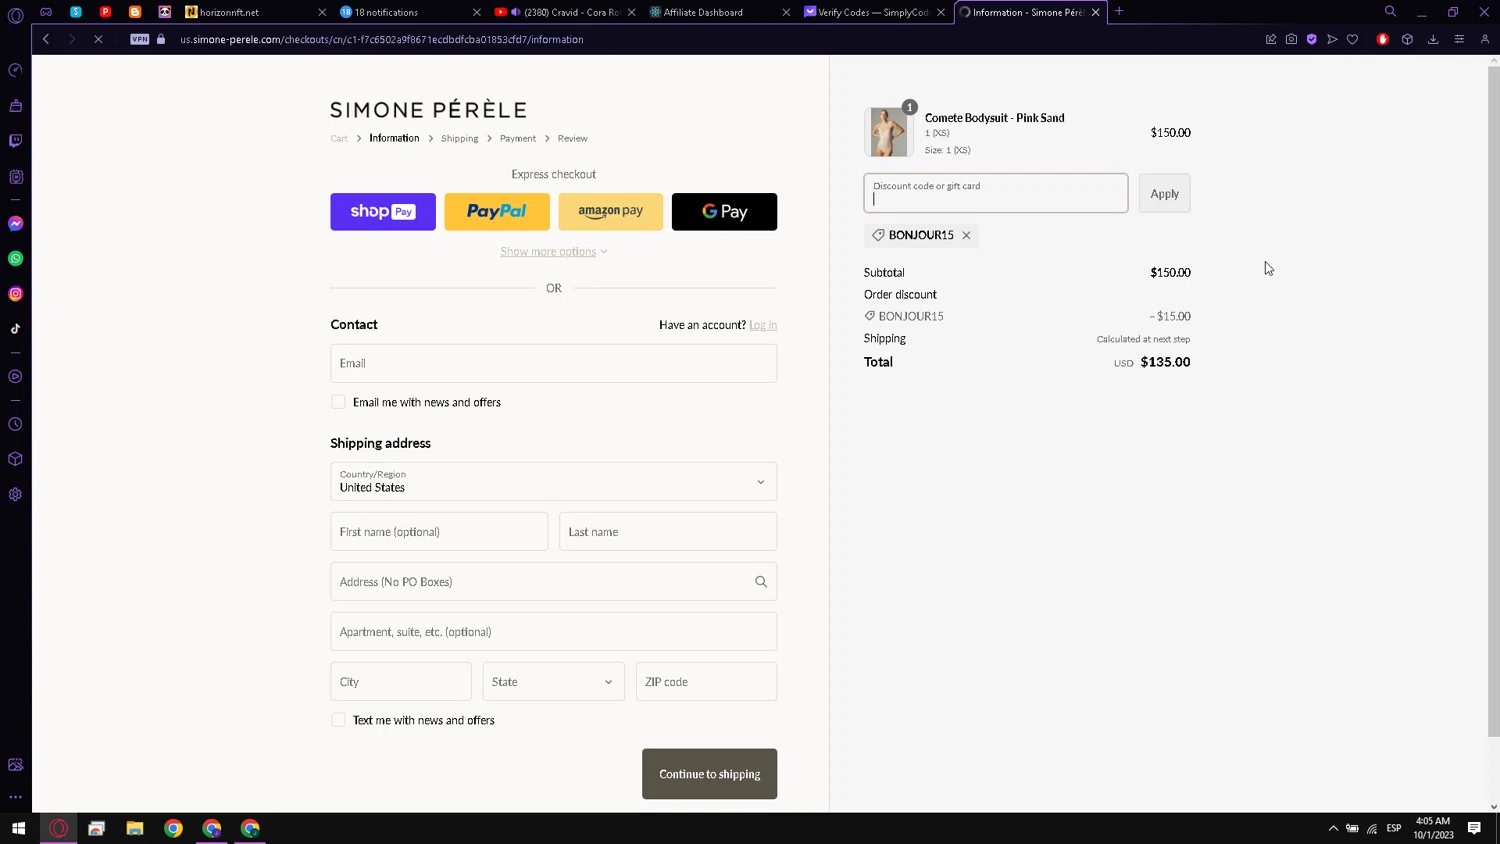Check Text me with news and offers
Screen dimensions: 1500x844
click(338, 720)
